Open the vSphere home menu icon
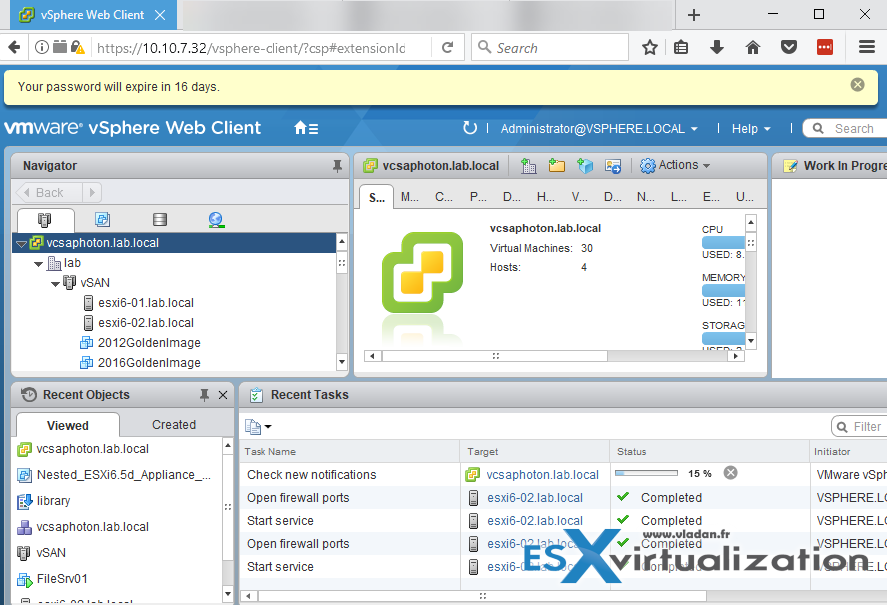The height and width of the screenshot is (605, 887). click(x=306, y=128)
